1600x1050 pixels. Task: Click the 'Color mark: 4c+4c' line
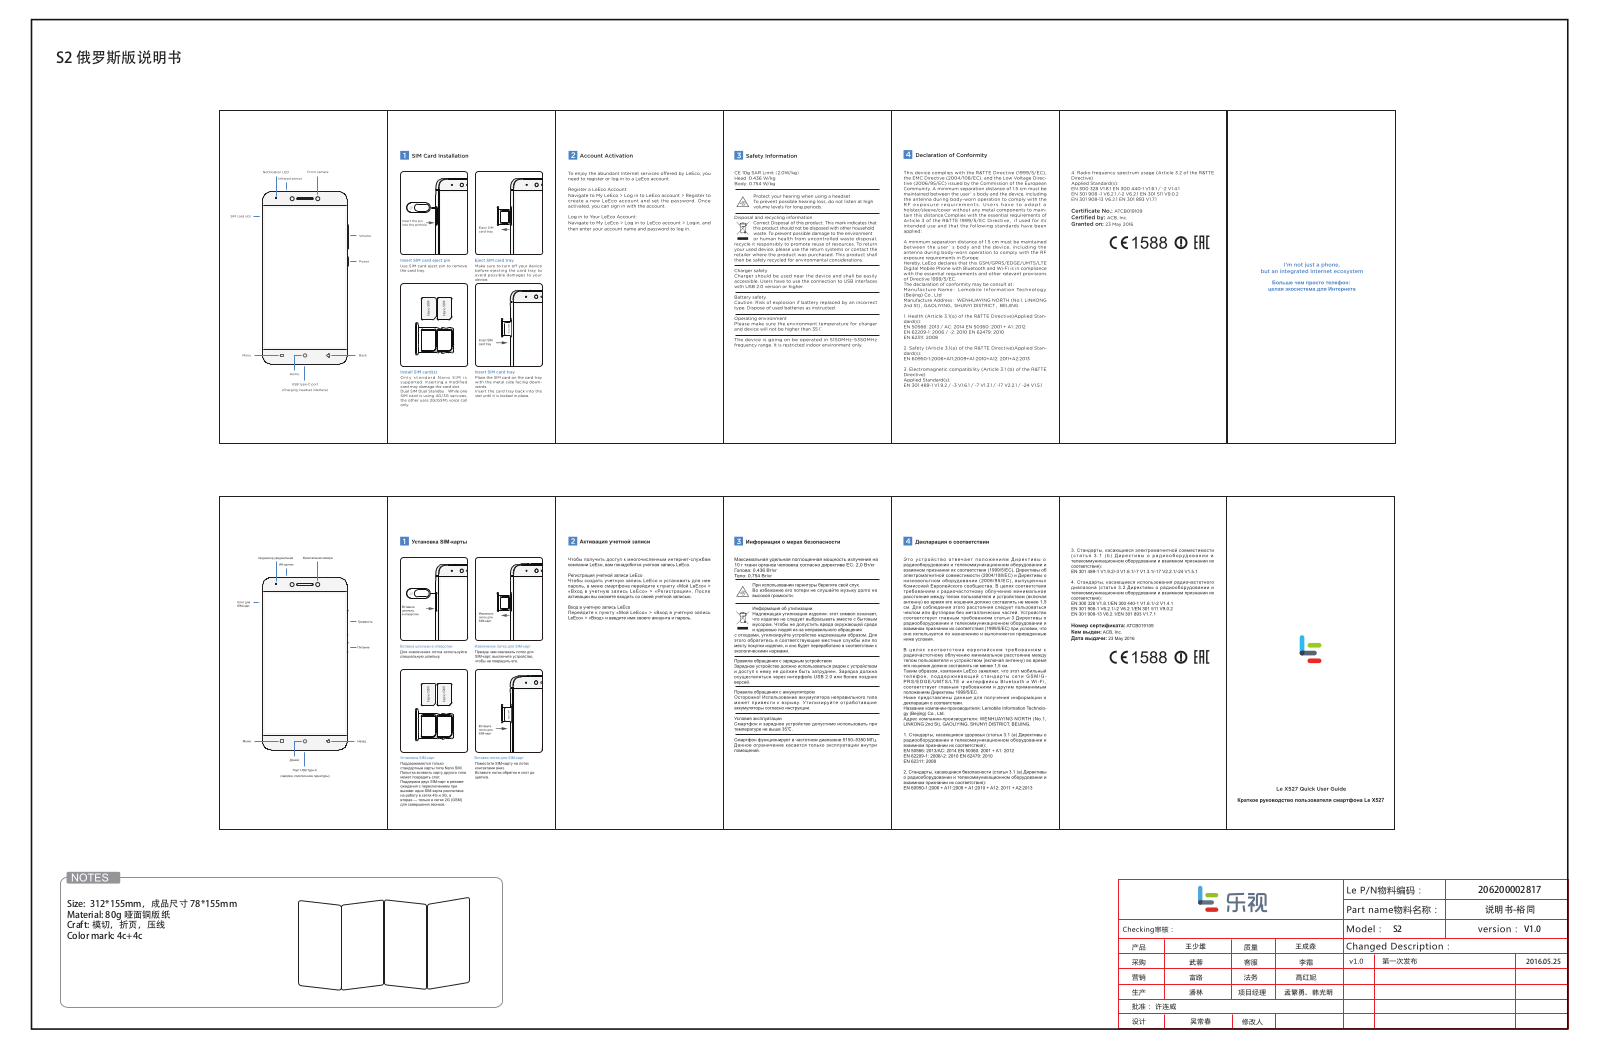[104, 936]
